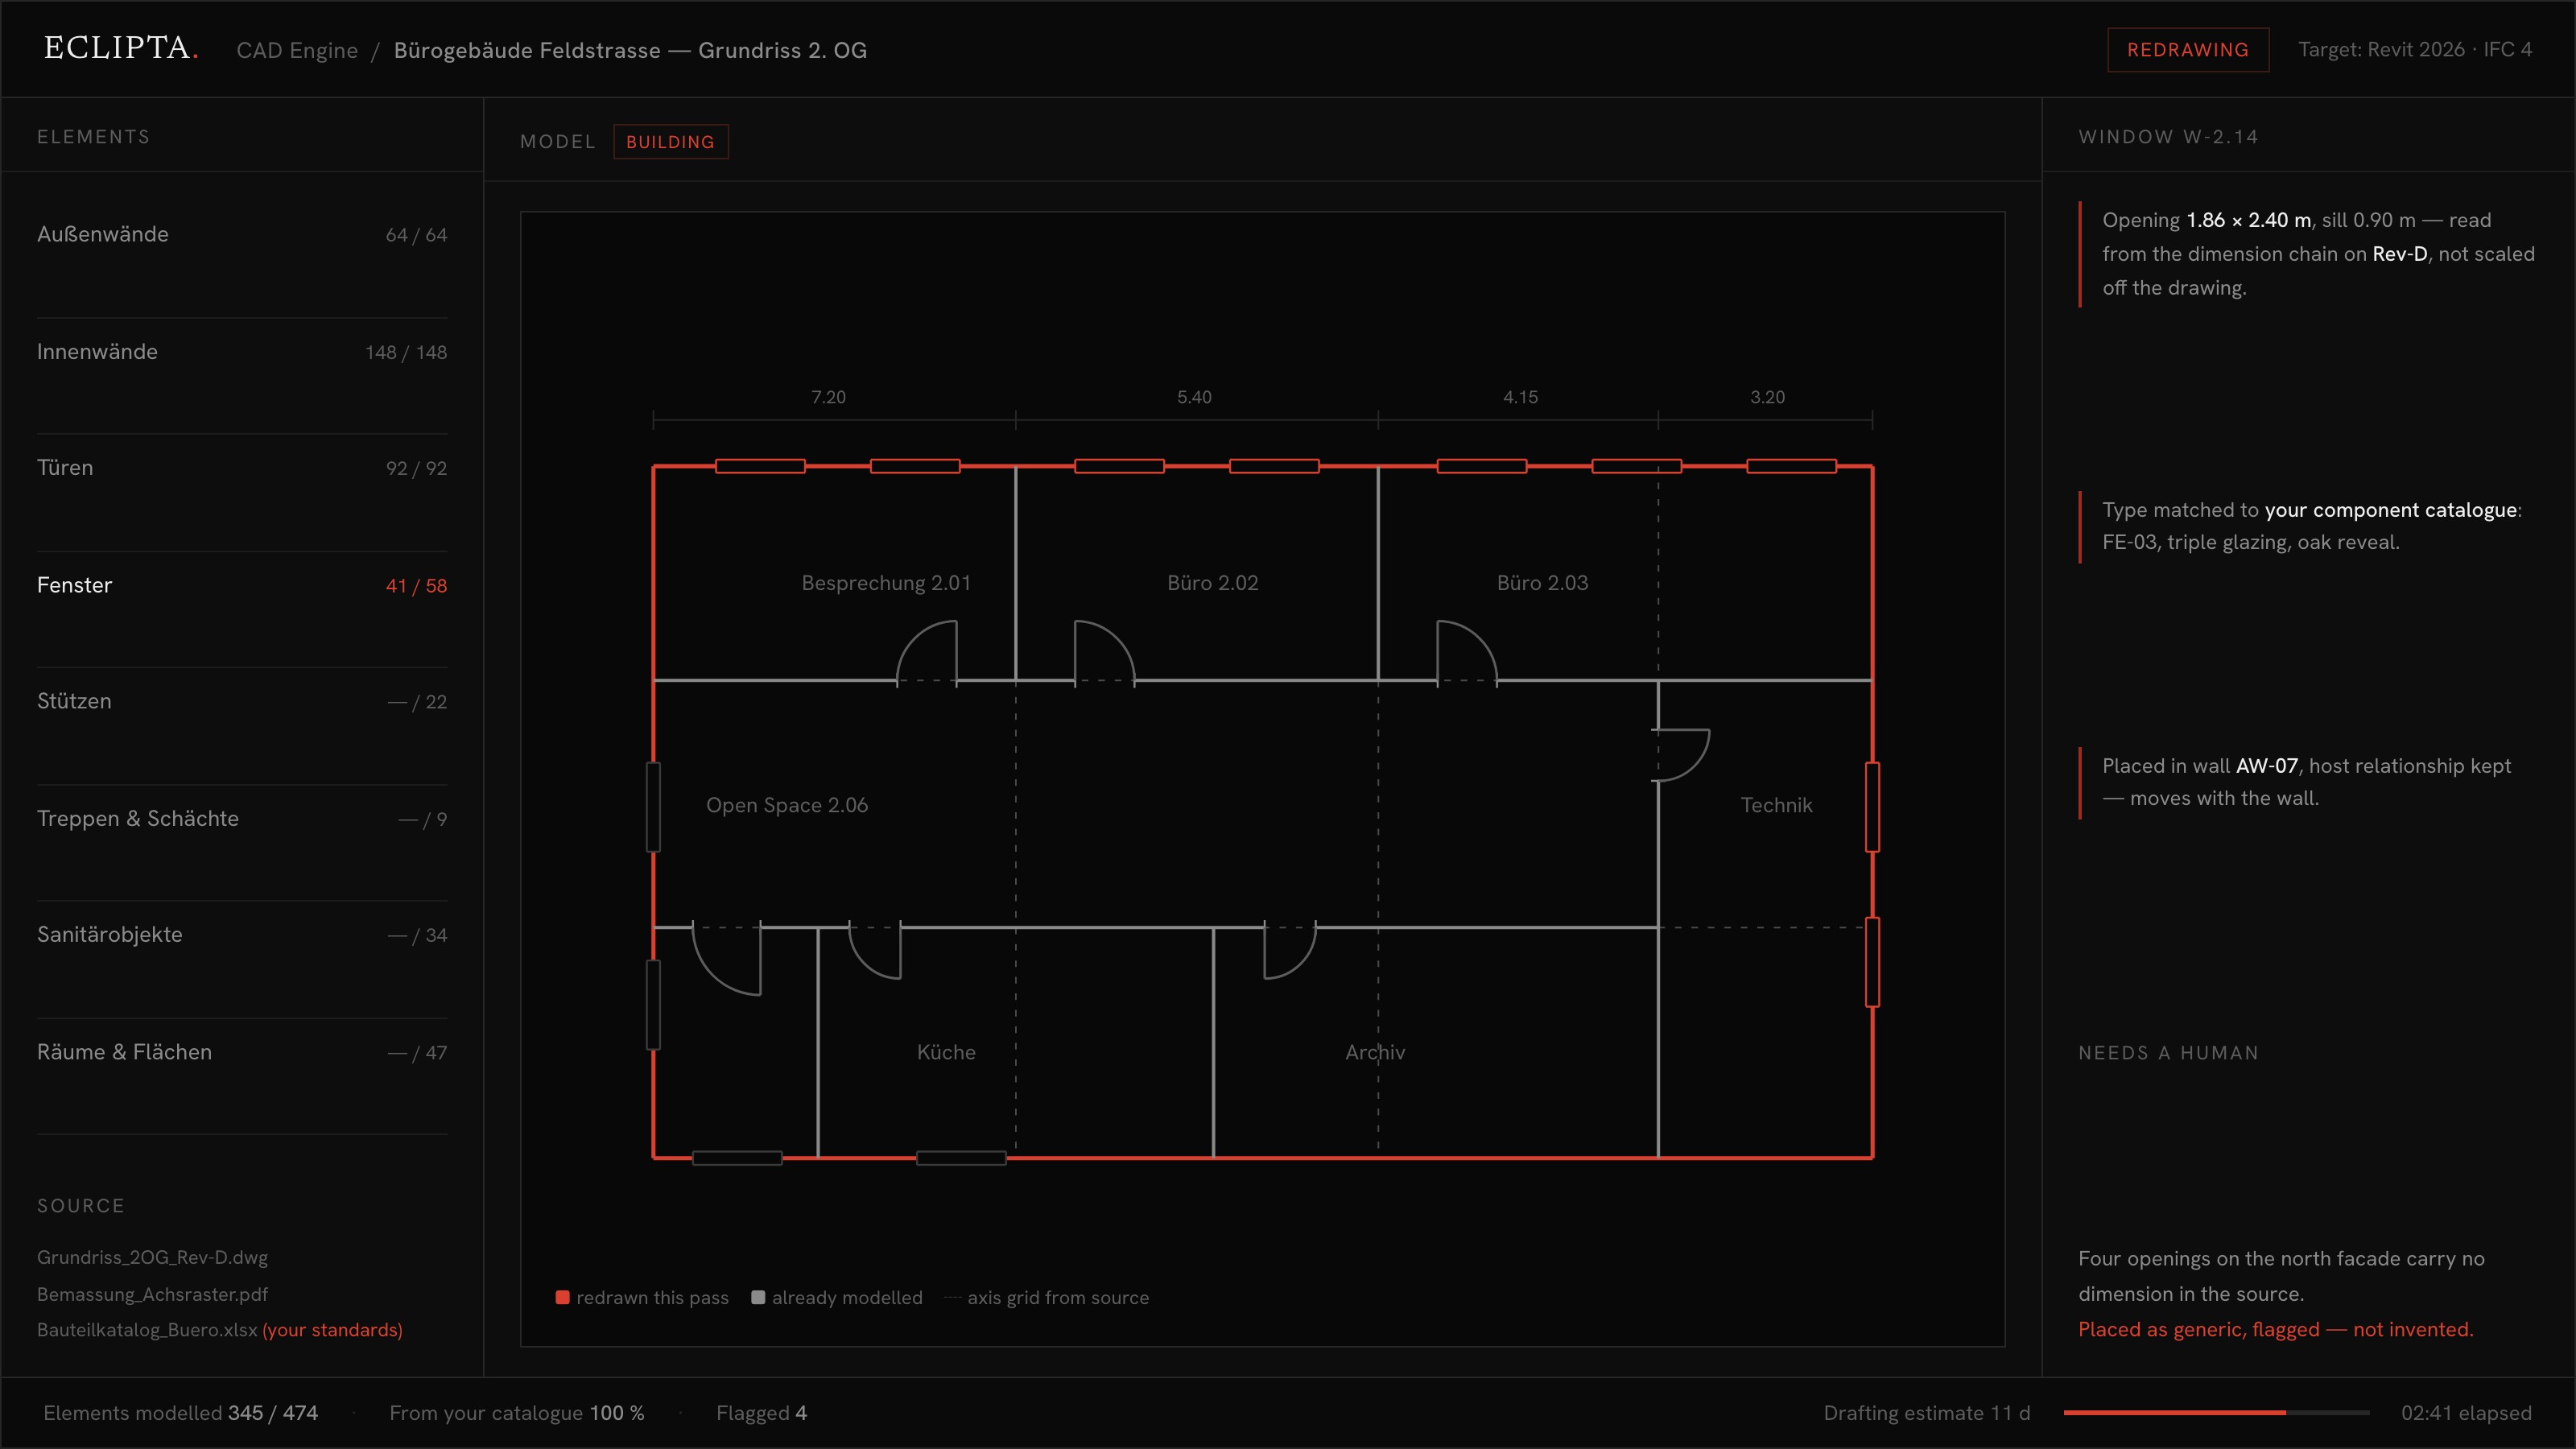Click the drafting progress bar

2216,1412
